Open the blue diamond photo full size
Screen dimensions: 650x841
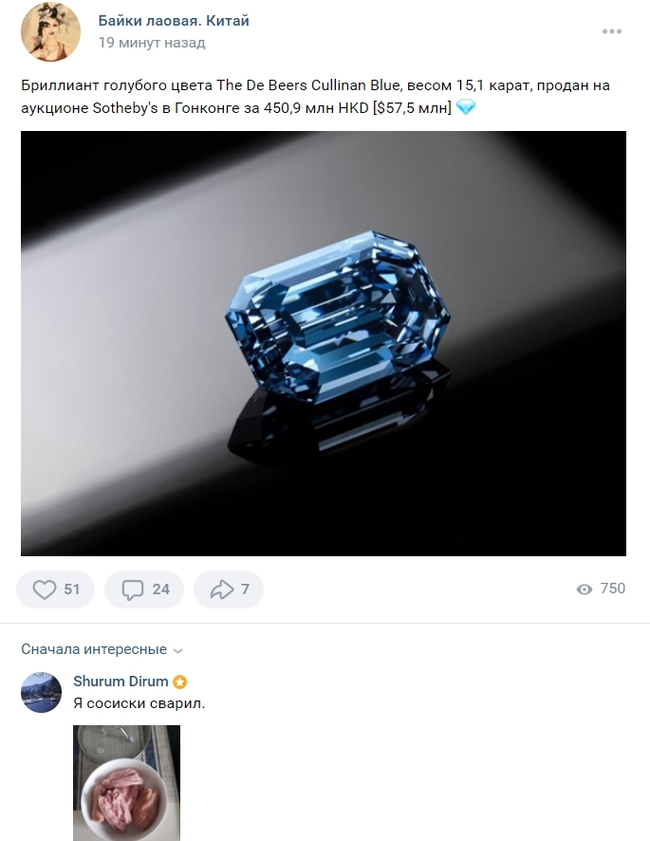[x=325, y=347]
